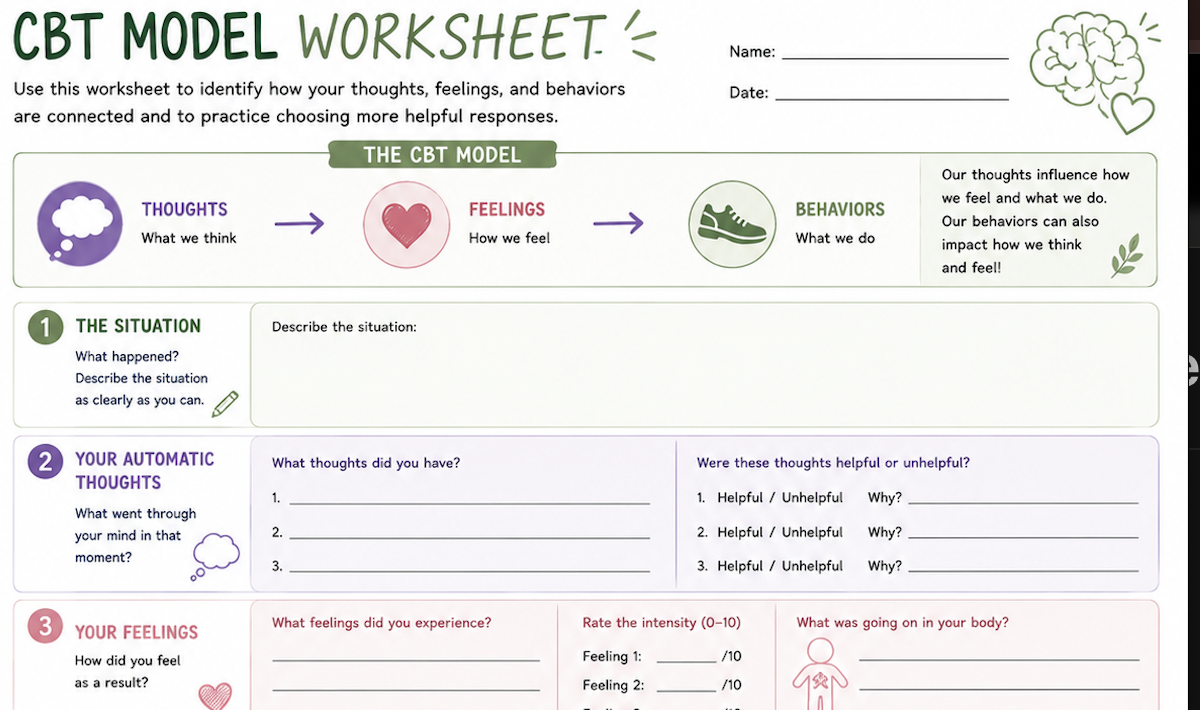Click the first feelings experienced line
Image resolution: width=1200 pixels, height=710 pixels.
(x=406, y=661)
